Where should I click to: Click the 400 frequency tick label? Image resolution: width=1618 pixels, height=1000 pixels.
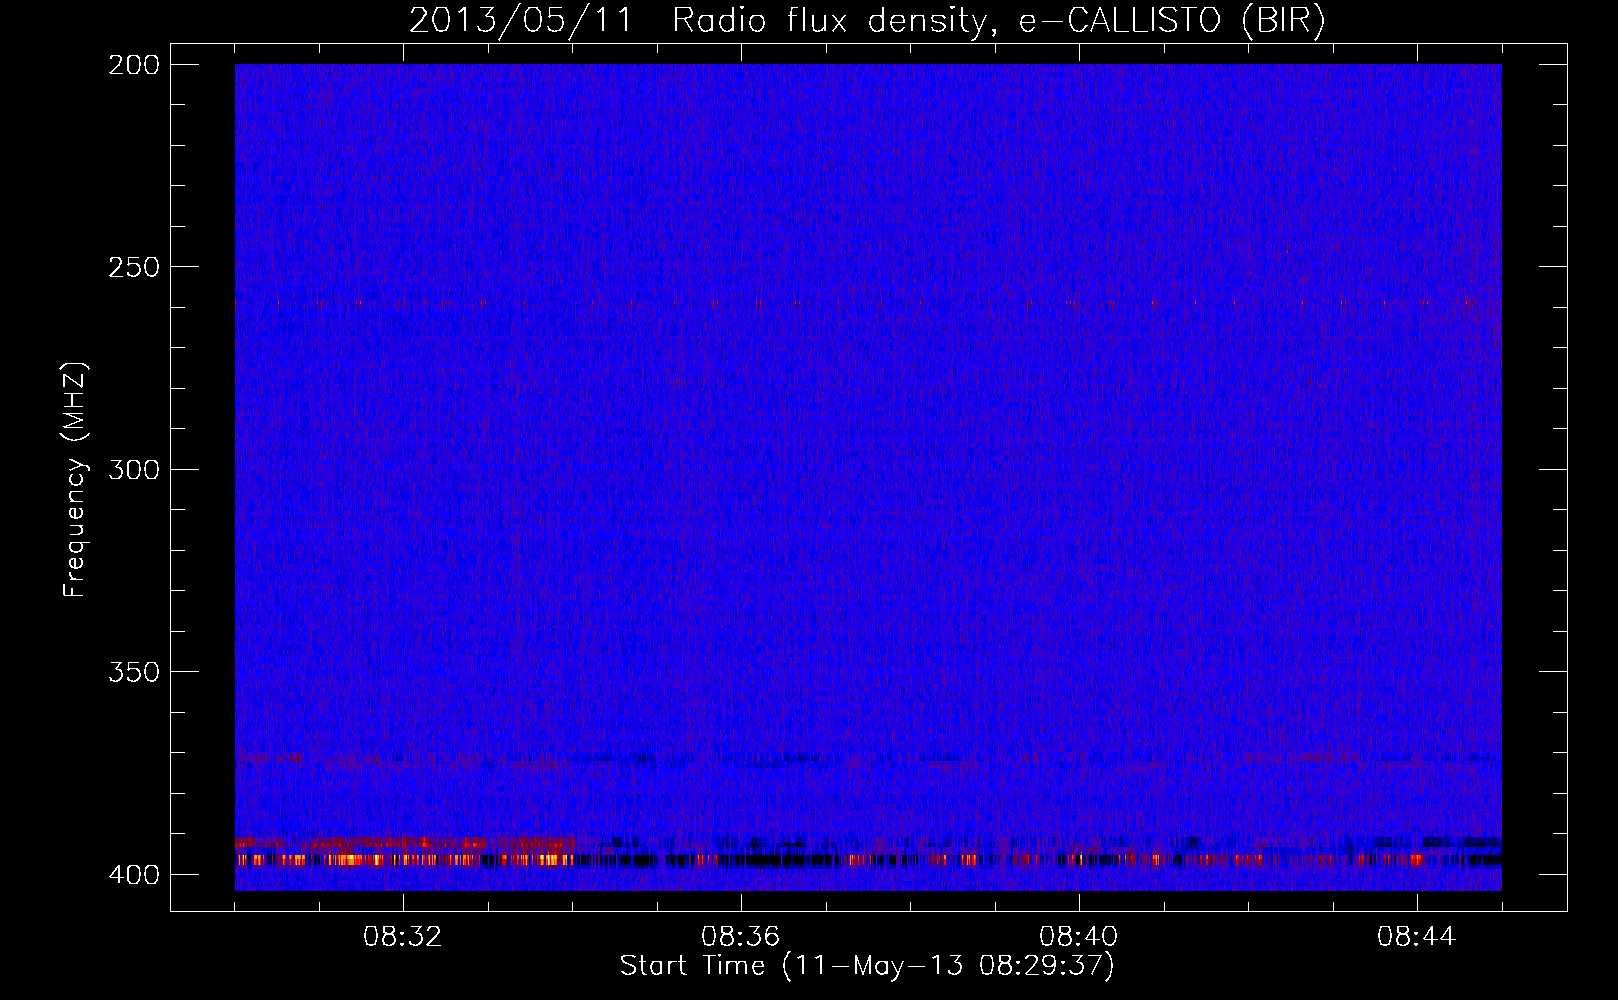pos(133,874)
